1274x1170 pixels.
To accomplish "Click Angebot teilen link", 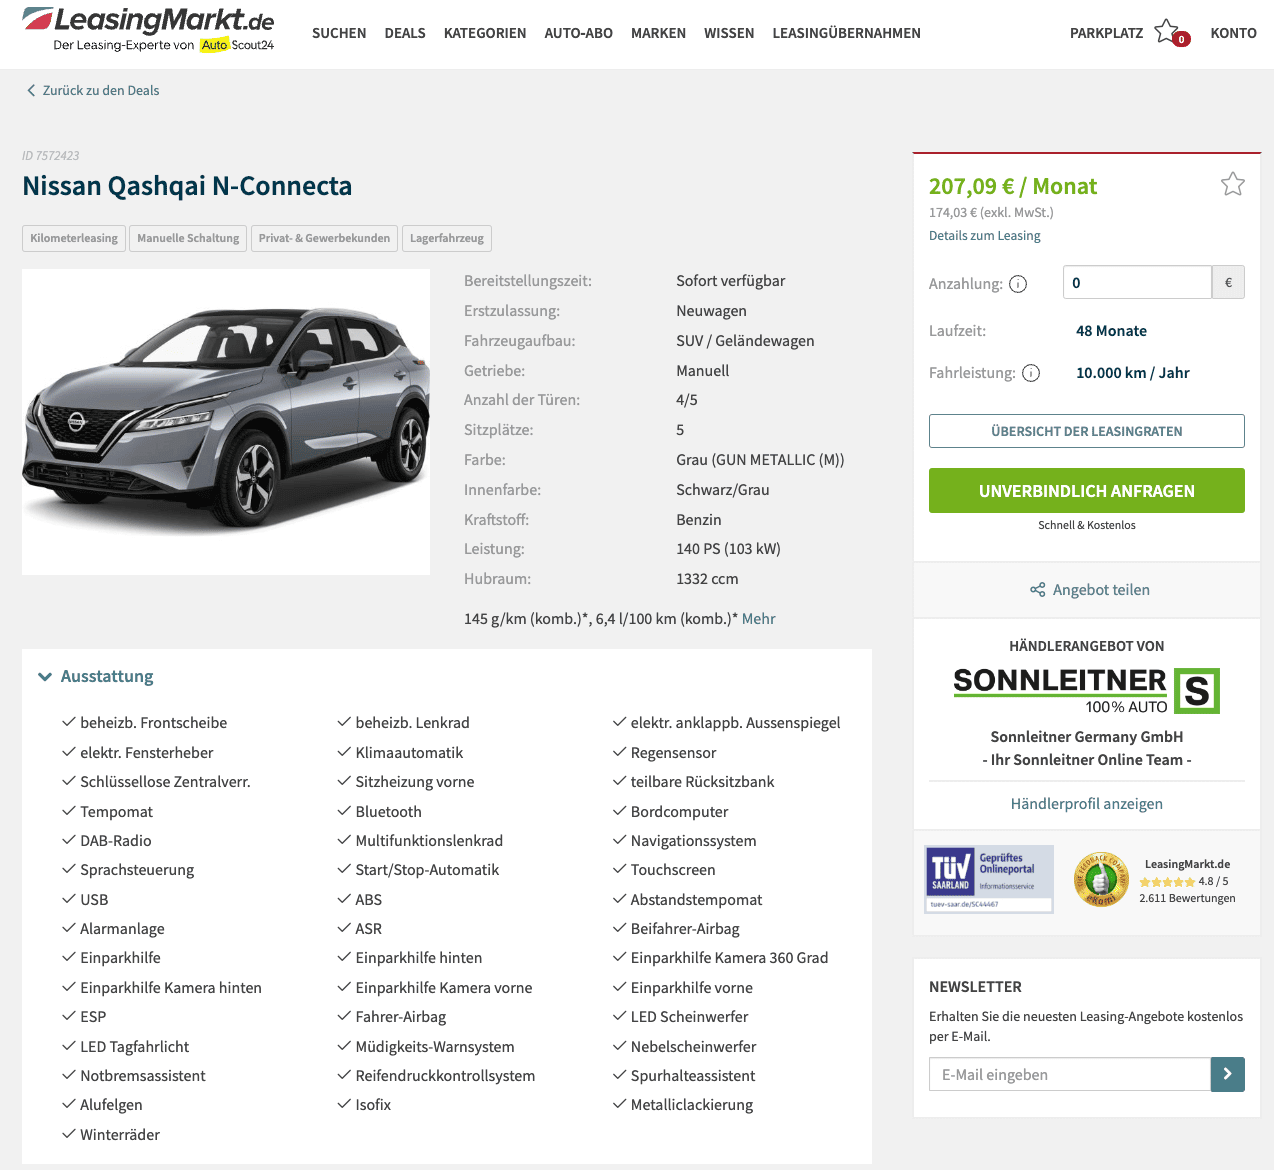I will (1101, 590).
